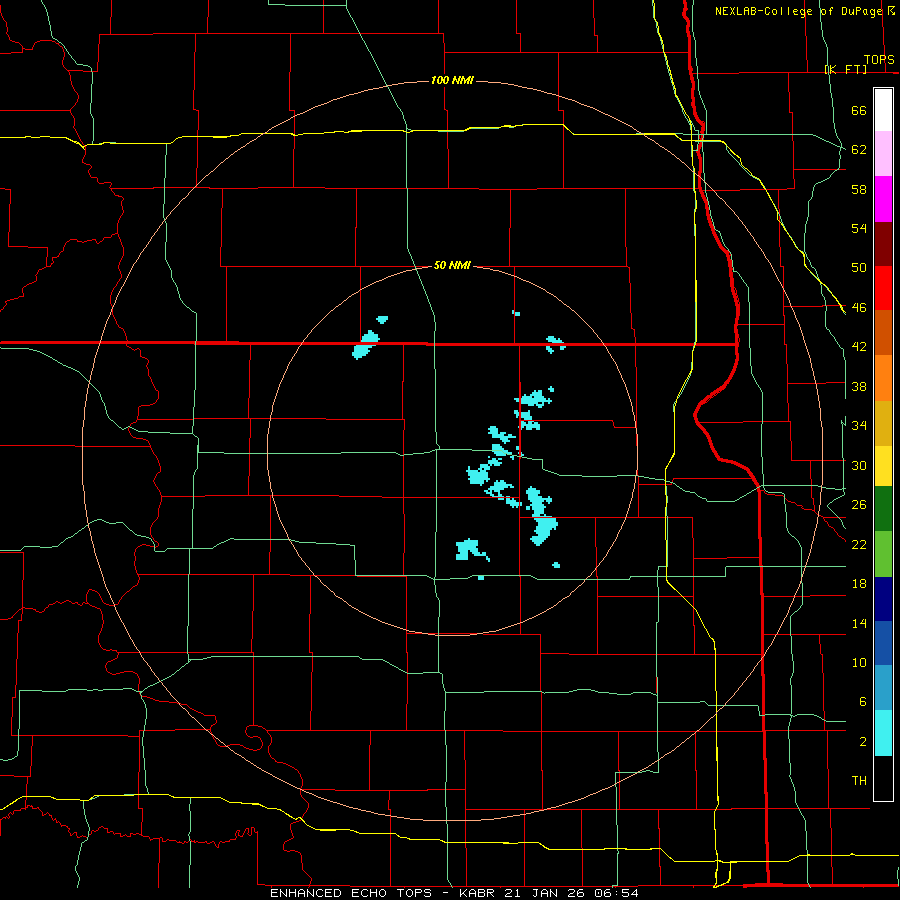The image size is (900, 900).
Task: Select the light green legend swatch
Action: pos(883,554)
